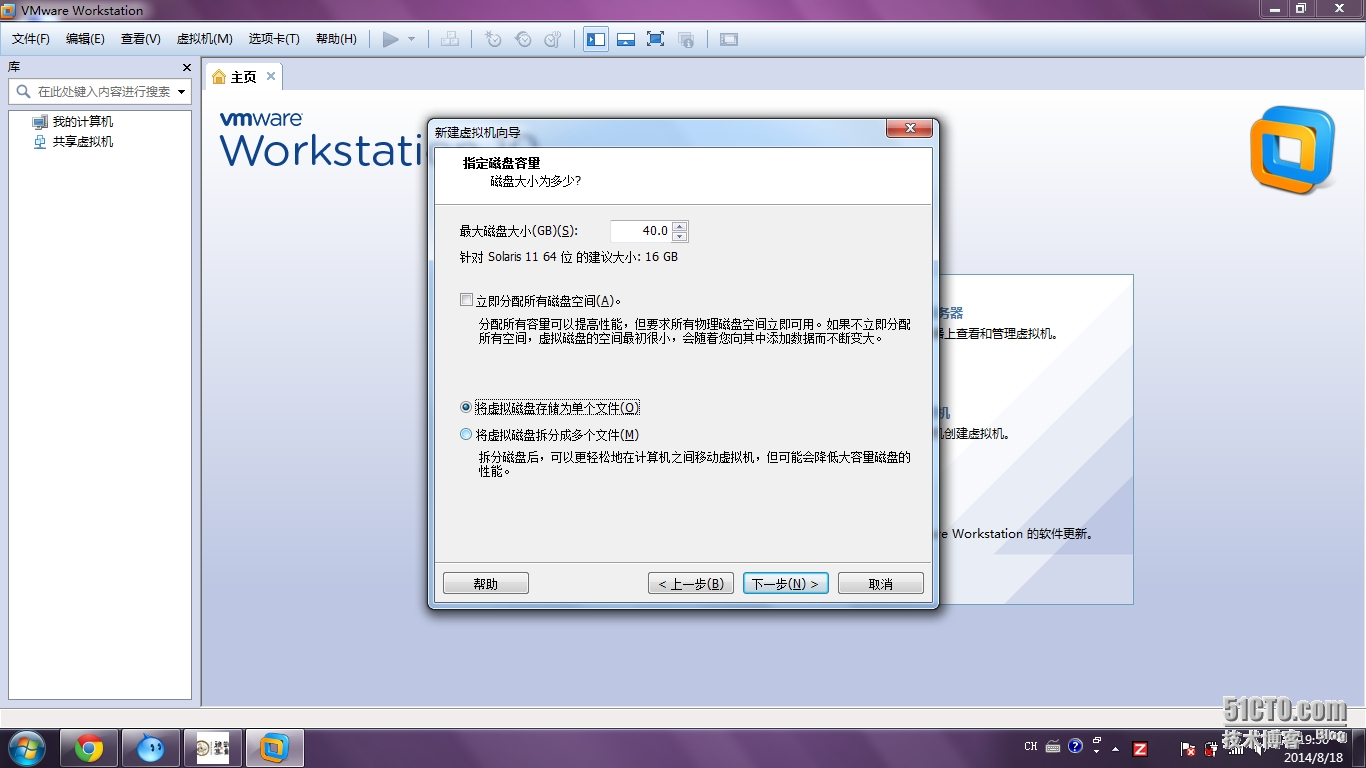Open the 查看(V) menu
This screenshot has width=1366, height=768.
141,39
